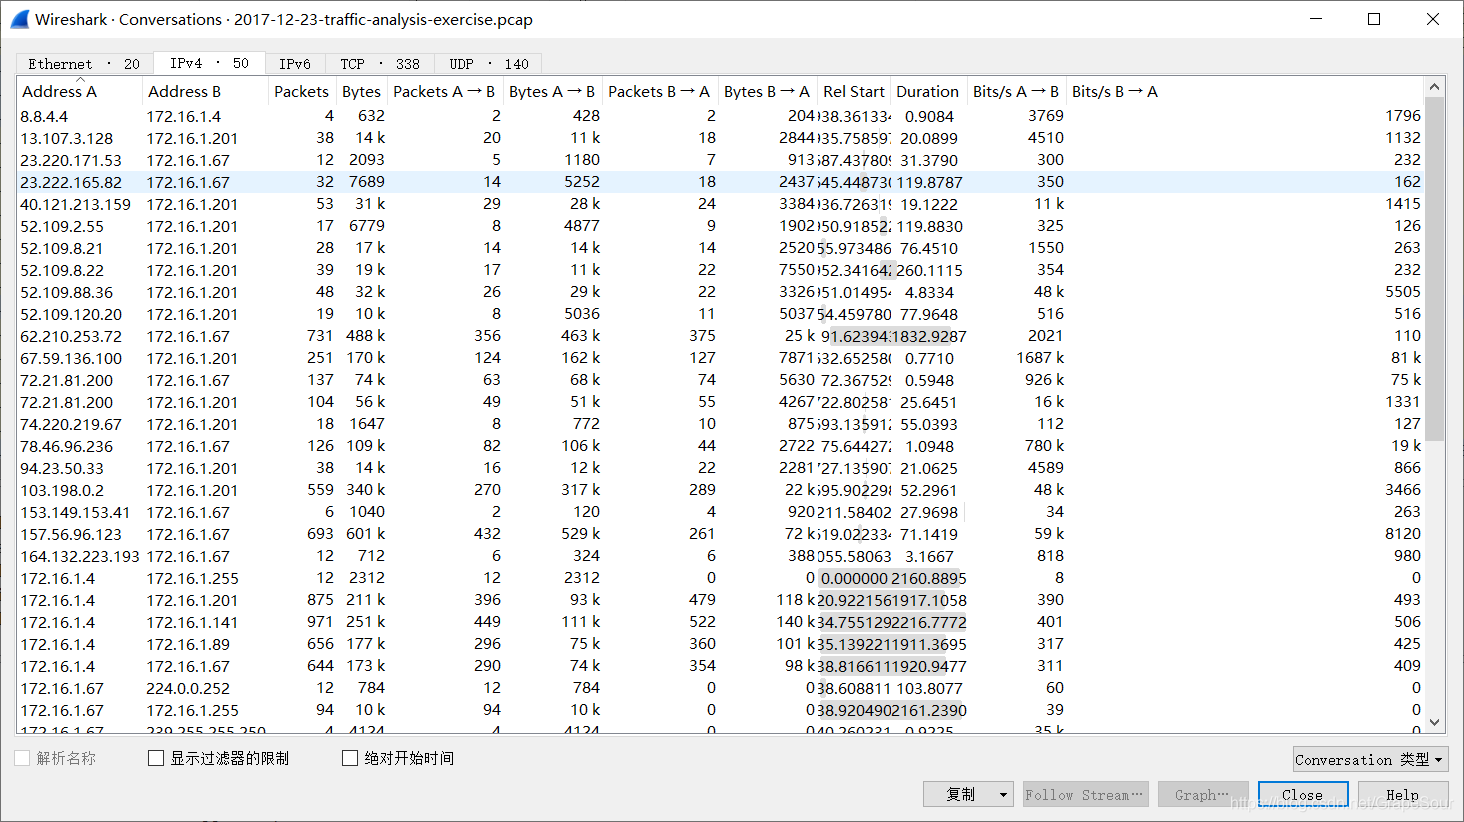Select the 62.210.253.72 row
This screenshot has height=822, width=1464.
click(x=721, y=336)
